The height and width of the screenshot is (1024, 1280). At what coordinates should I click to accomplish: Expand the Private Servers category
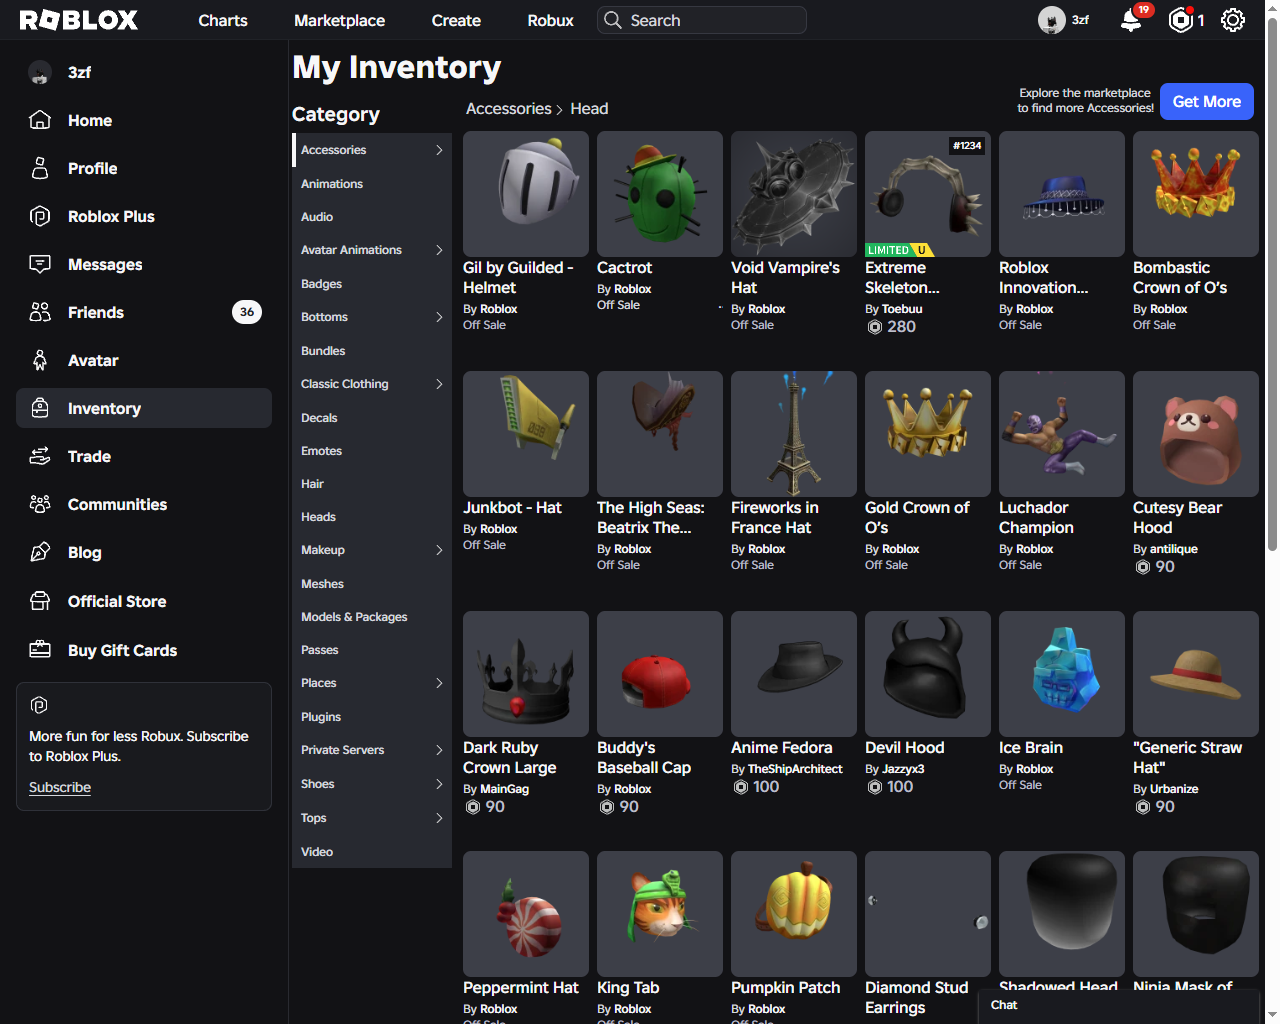(x=439, y=750)
